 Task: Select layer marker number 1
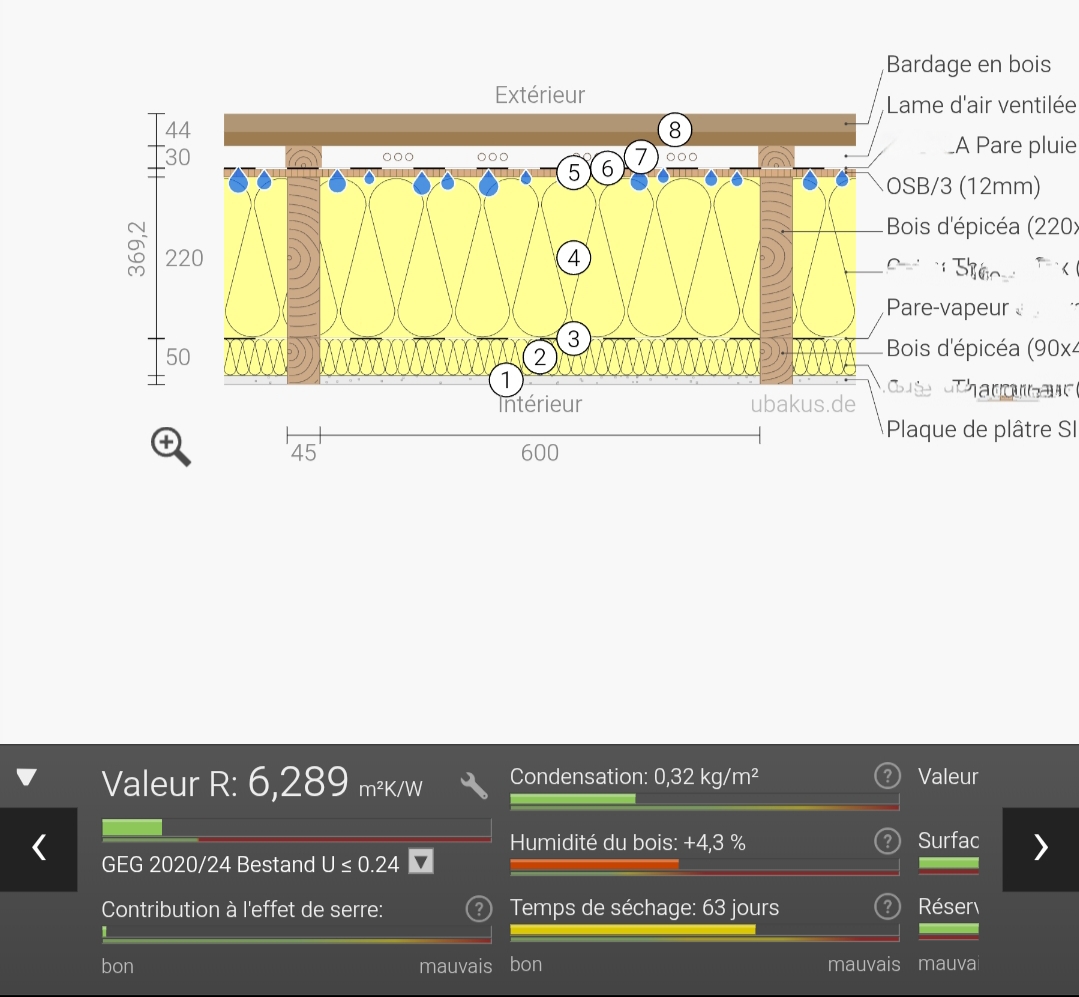(x=506, y=379)
